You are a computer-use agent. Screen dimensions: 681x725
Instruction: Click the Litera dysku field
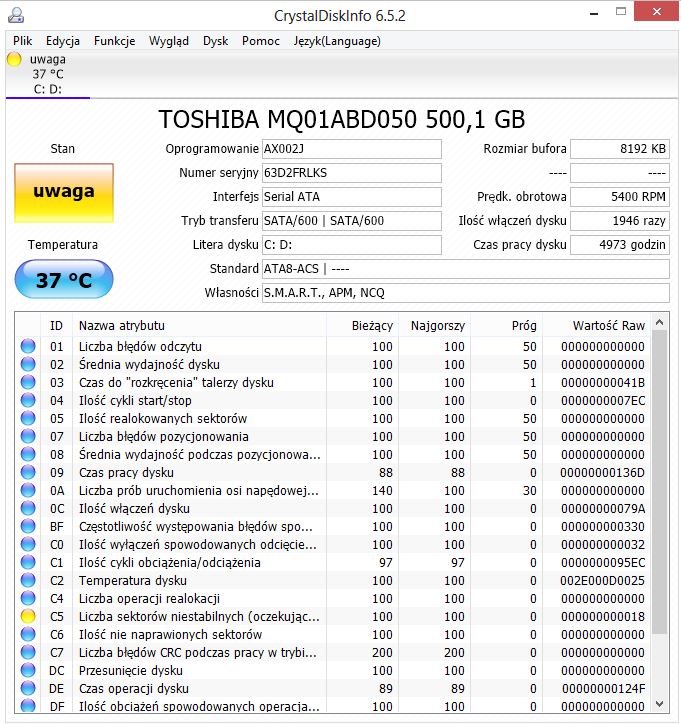coord(352,245)
